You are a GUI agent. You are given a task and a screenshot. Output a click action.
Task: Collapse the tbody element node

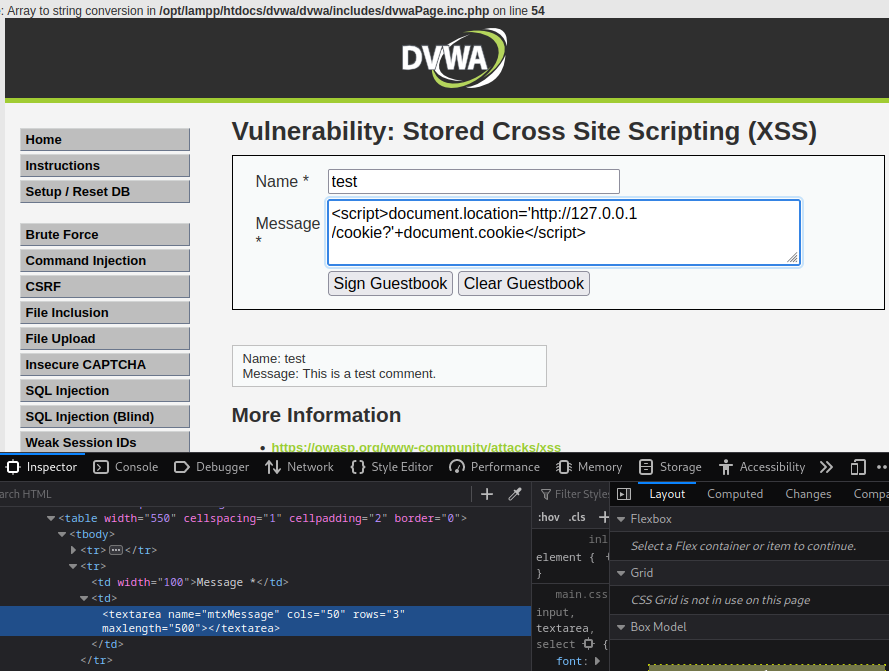pos(62,534)
